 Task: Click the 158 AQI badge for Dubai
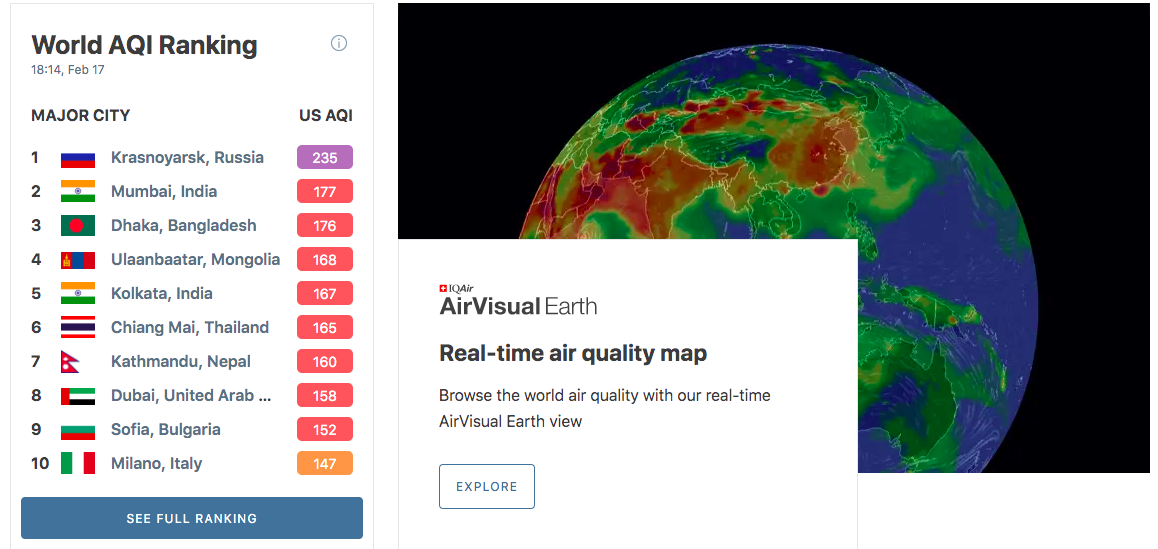(x=325, y=395)
